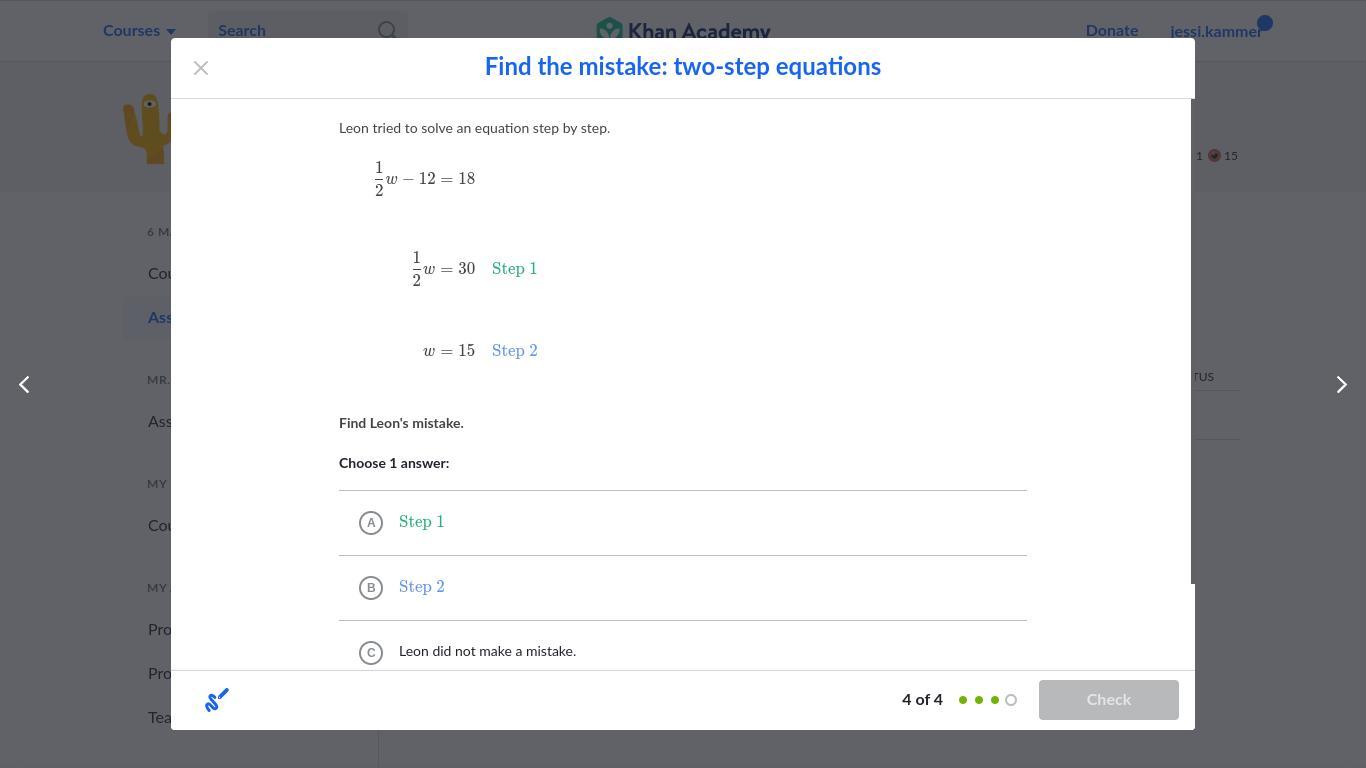The width and height of the screenshot is (1366, 768).
Task: Expand the Courses dropdown menu
Action: click(x=139, y=31)
